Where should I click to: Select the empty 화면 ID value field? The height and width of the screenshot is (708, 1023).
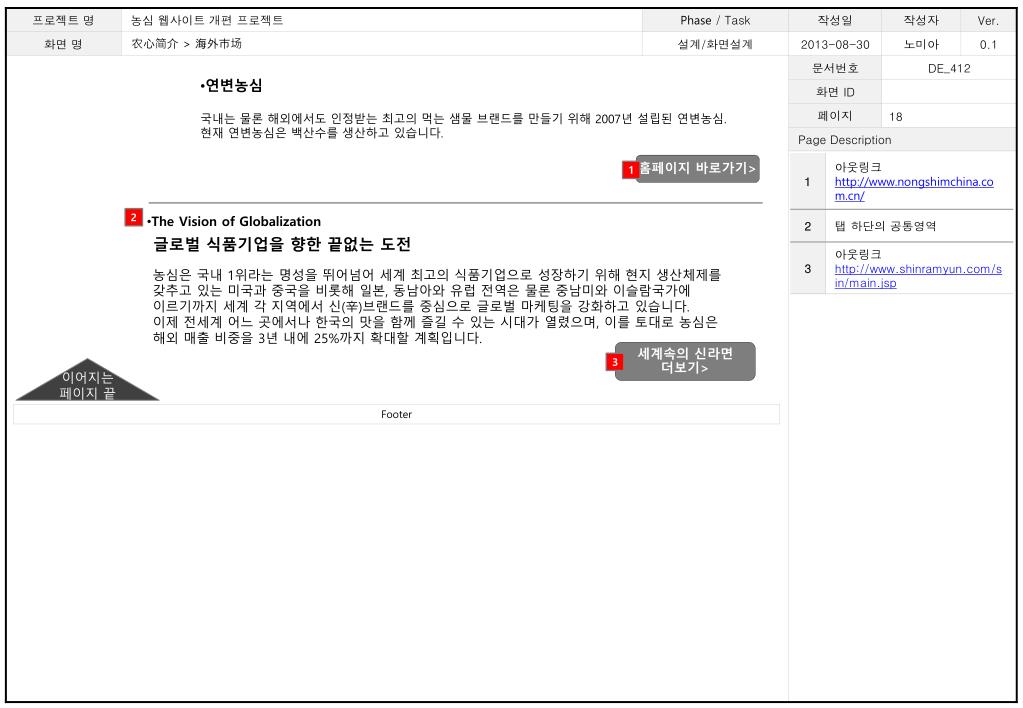(x=949, y=92)
